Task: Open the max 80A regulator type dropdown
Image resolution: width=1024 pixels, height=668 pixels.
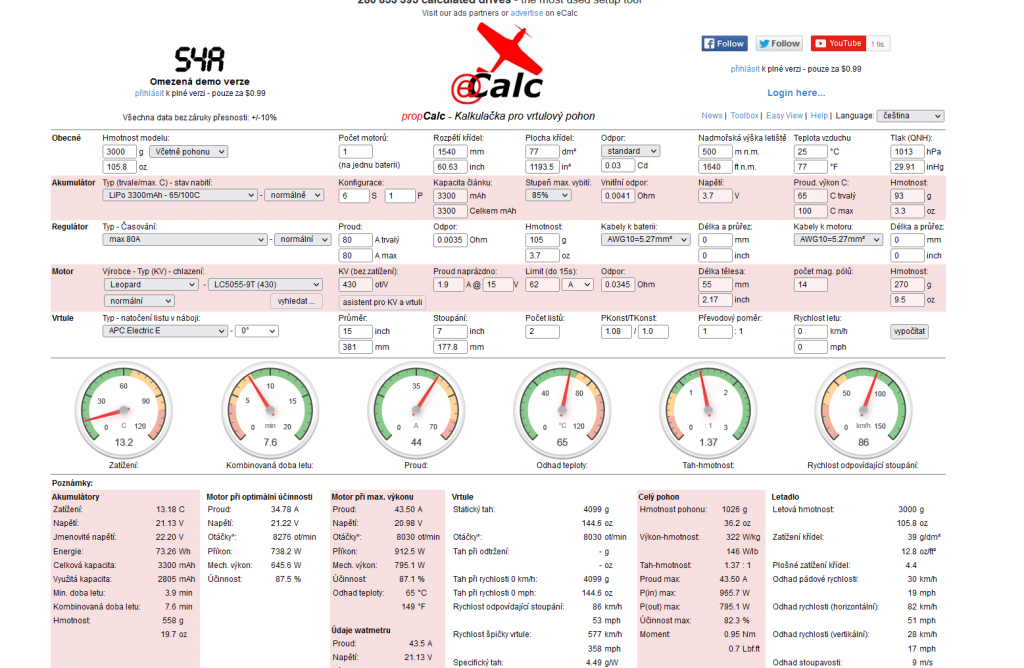Action: tap(185, 240)
